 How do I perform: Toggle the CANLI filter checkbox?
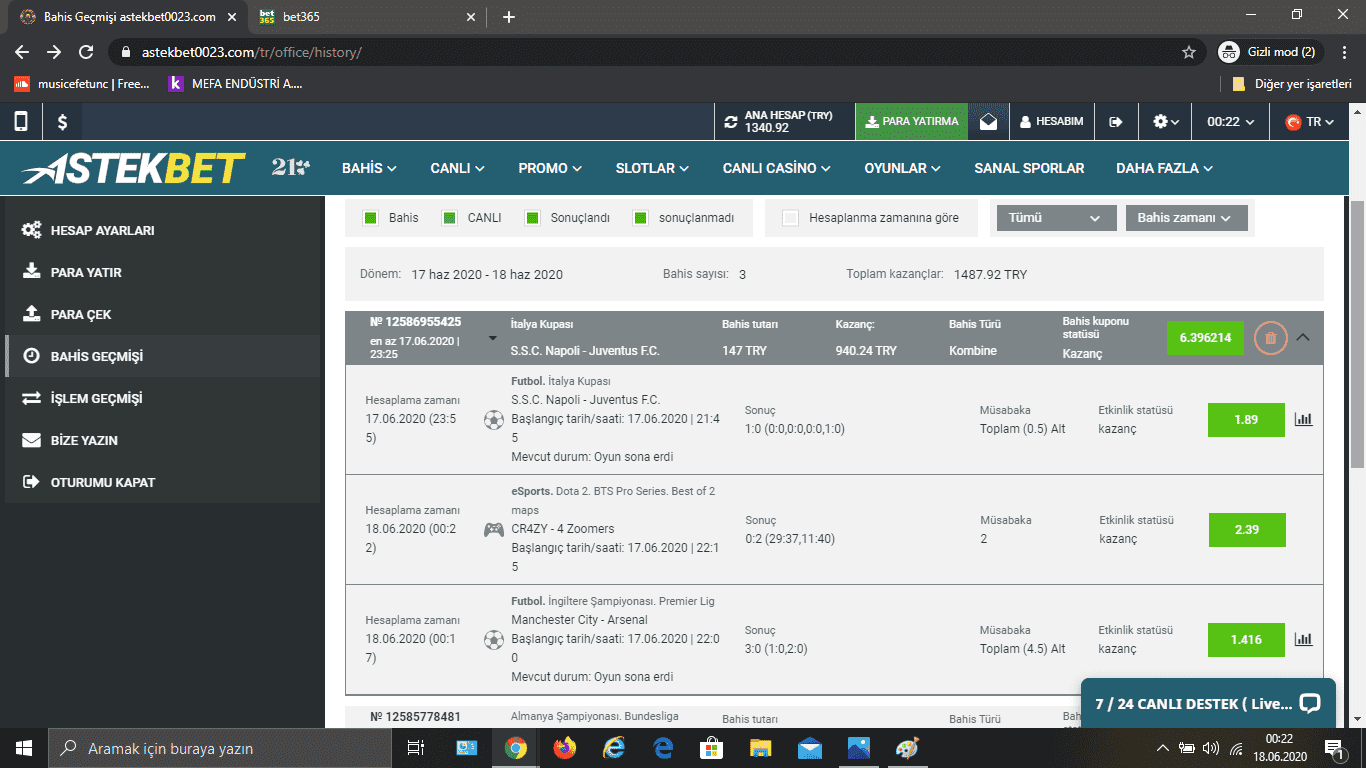(449, 217)
